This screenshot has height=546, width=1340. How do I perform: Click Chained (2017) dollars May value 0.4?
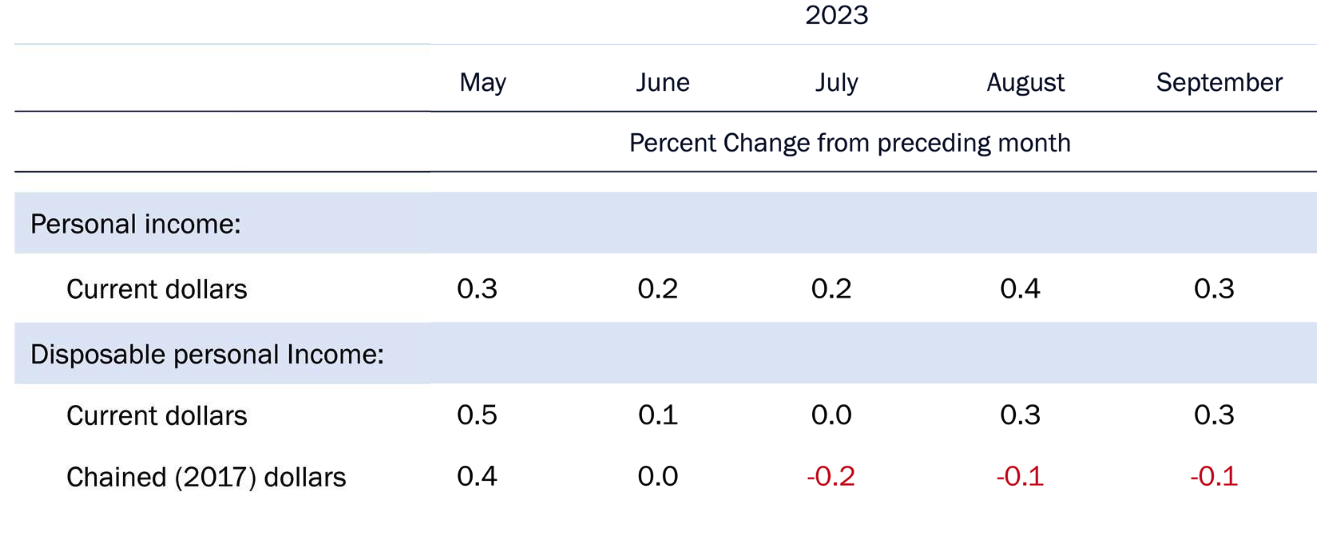[x=477, y=477]
